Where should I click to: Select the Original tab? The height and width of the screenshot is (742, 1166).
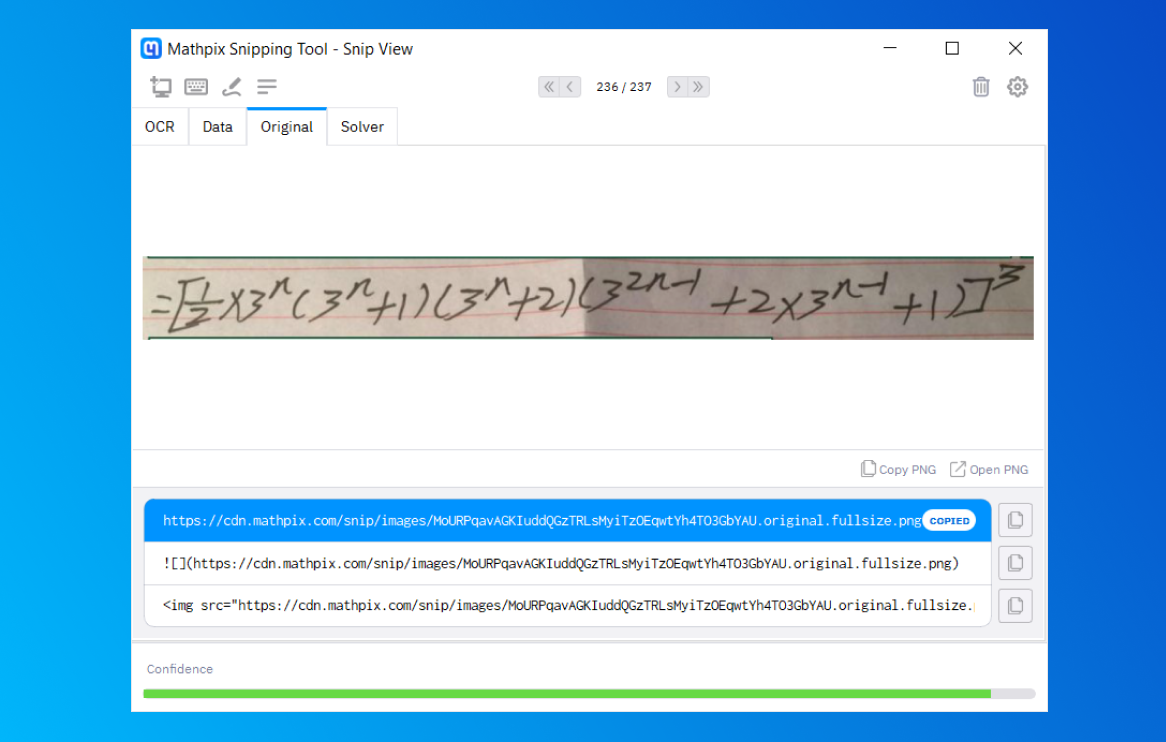pos(287,127)
